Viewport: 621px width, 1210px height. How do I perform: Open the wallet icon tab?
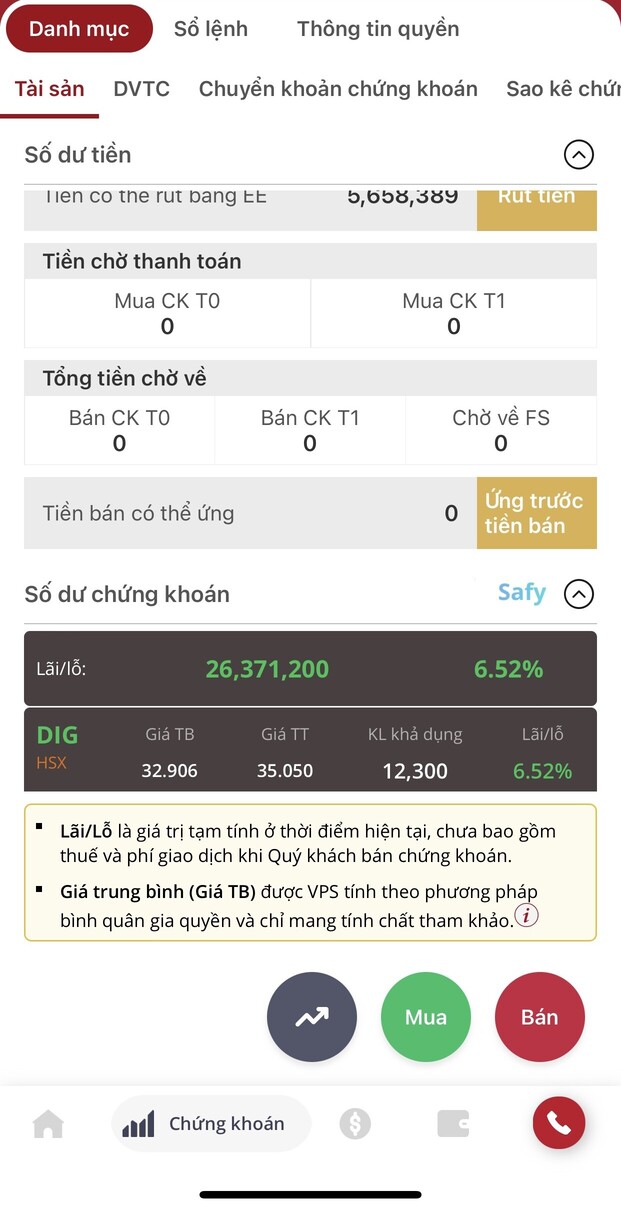453,1124
